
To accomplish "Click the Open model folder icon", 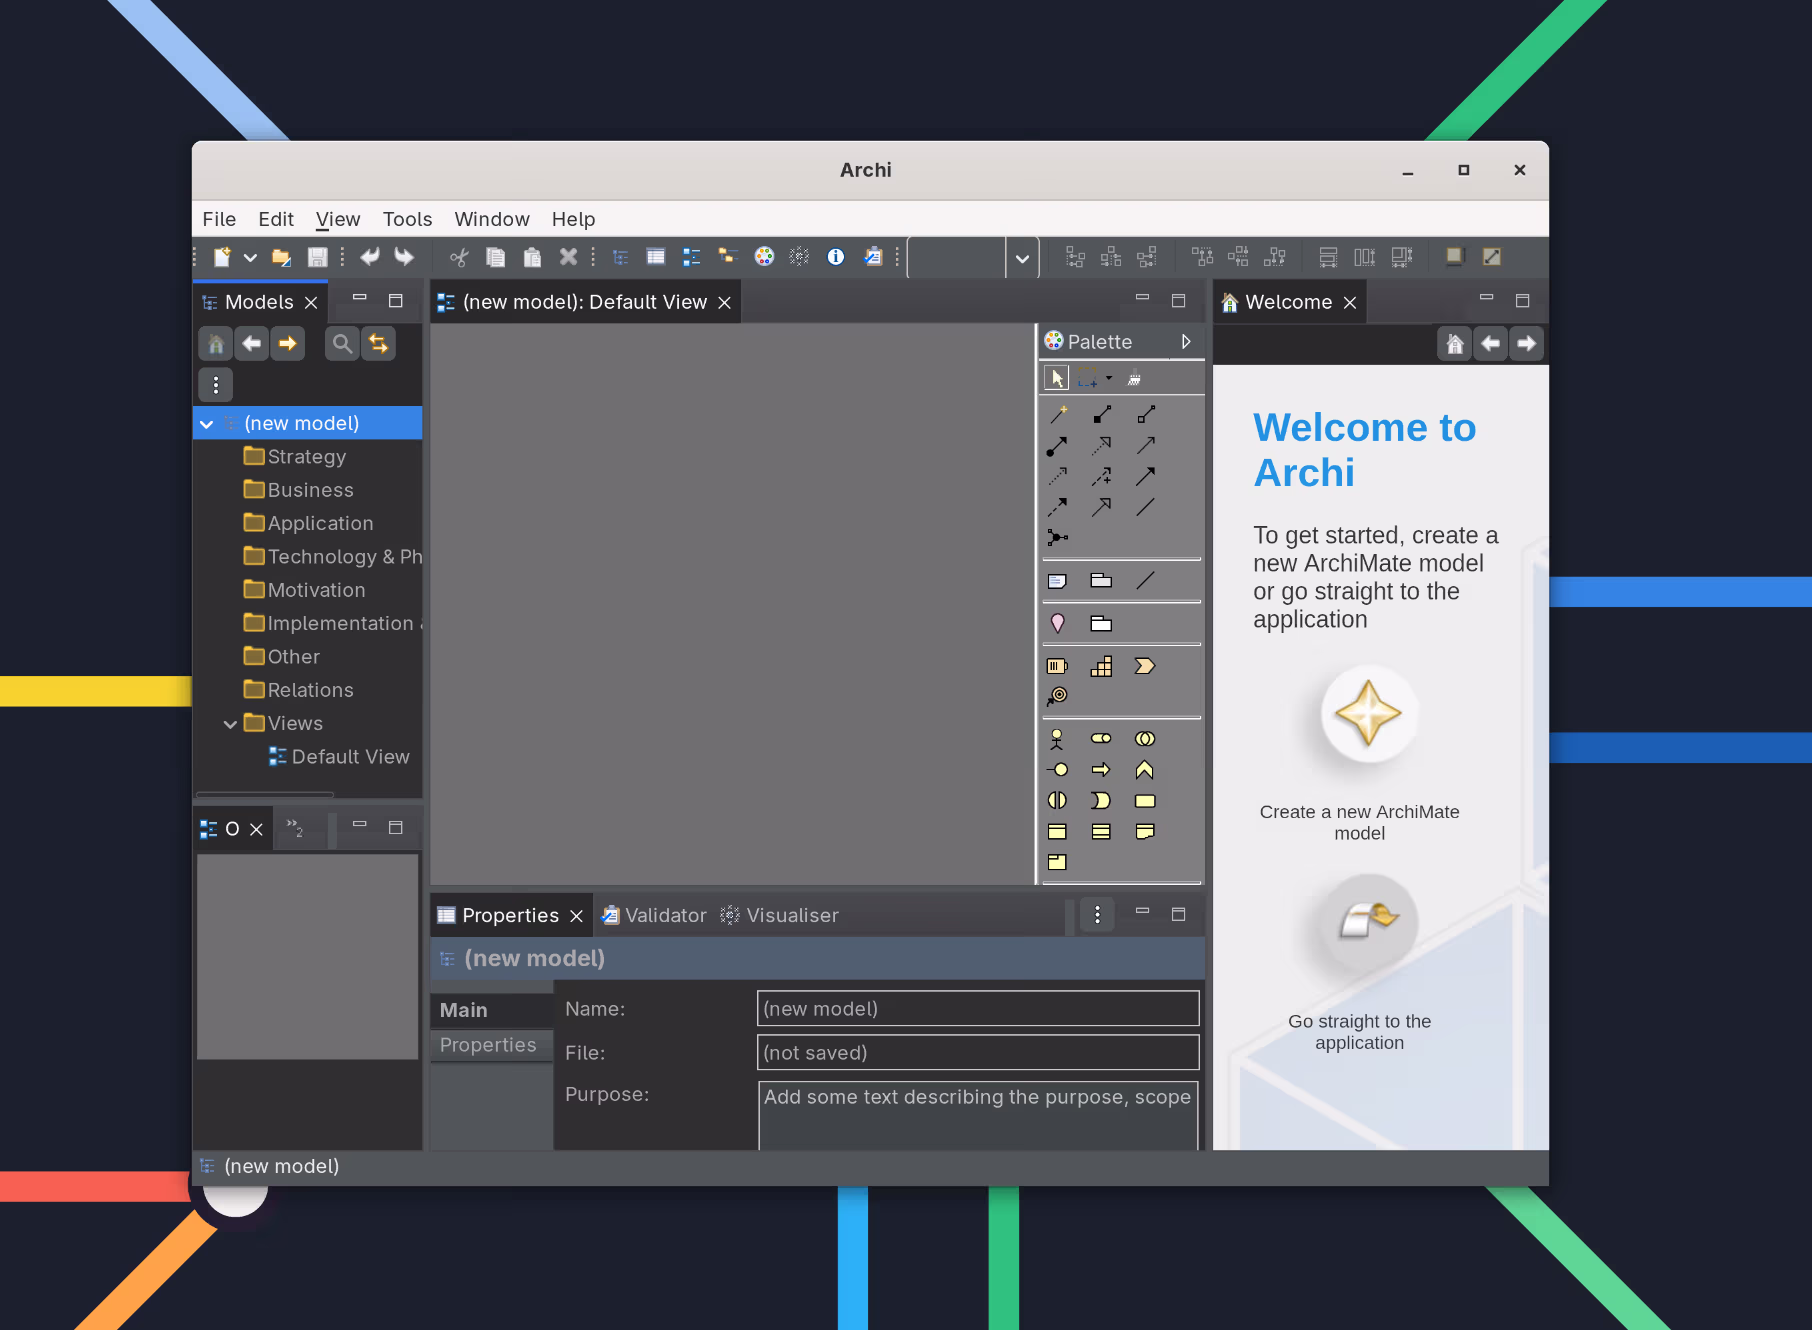I will (281, 257).
